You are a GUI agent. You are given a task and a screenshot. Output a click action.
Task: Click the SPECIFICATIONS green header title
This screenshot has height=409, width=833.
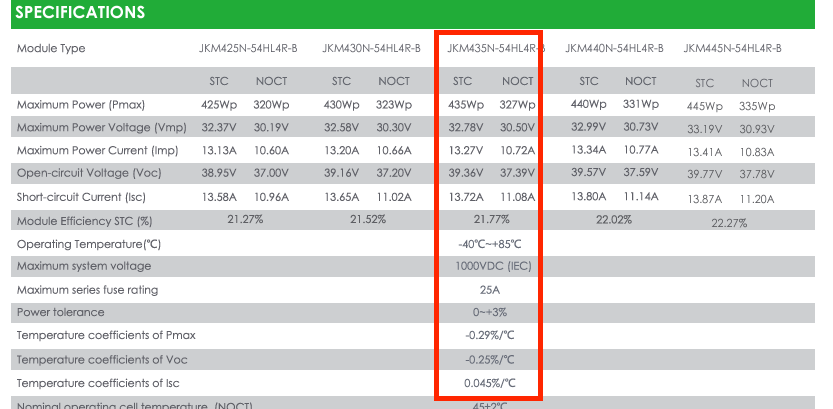pos(80,12)
